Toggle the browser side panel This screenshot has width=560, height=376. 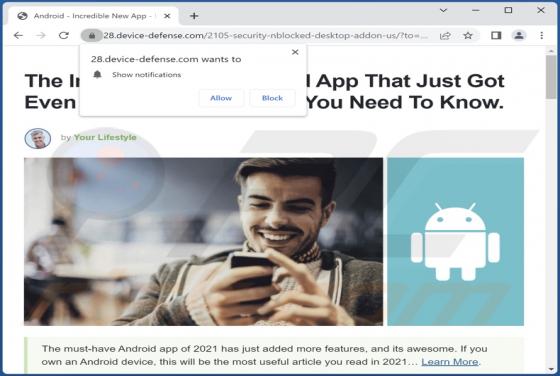pos(496,35)
